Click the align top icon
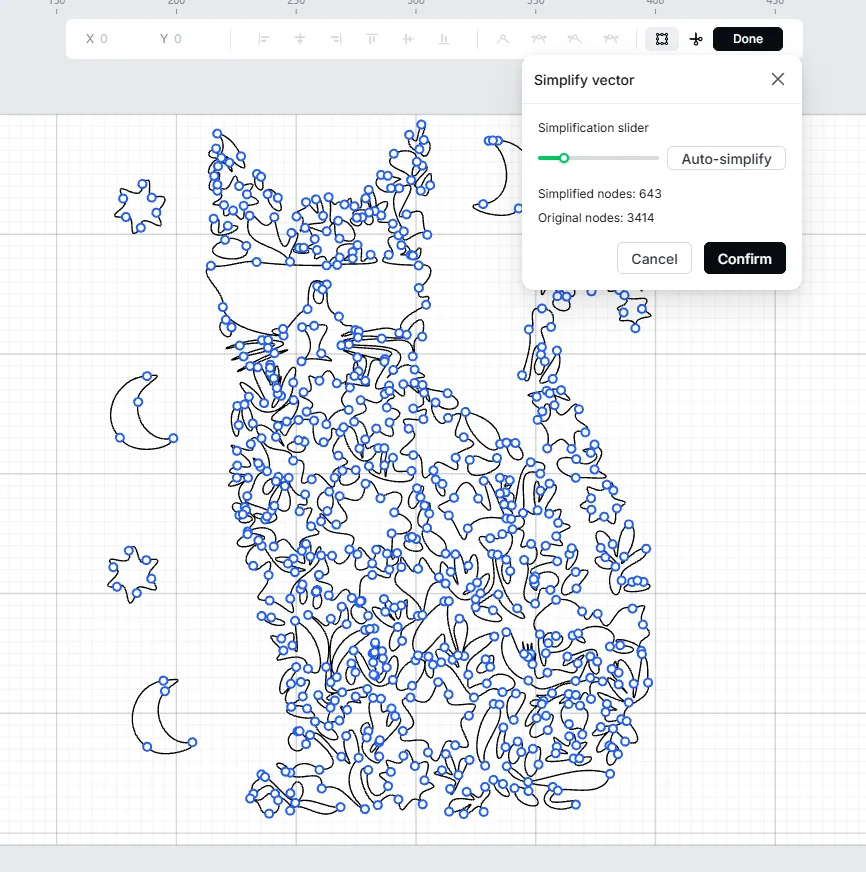The width and height of the screenshot is (866, 872). (372, 39)
